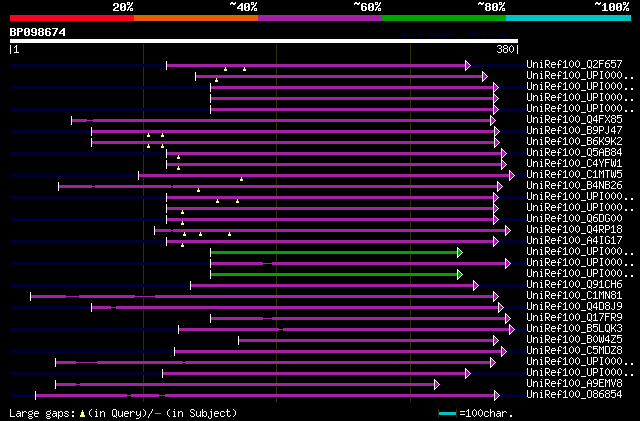Image resolution: width=640 pixels, height=421 pixels.
Task: Open the UniRef100_Q4FX85 hit label
Action: [574, 119]
